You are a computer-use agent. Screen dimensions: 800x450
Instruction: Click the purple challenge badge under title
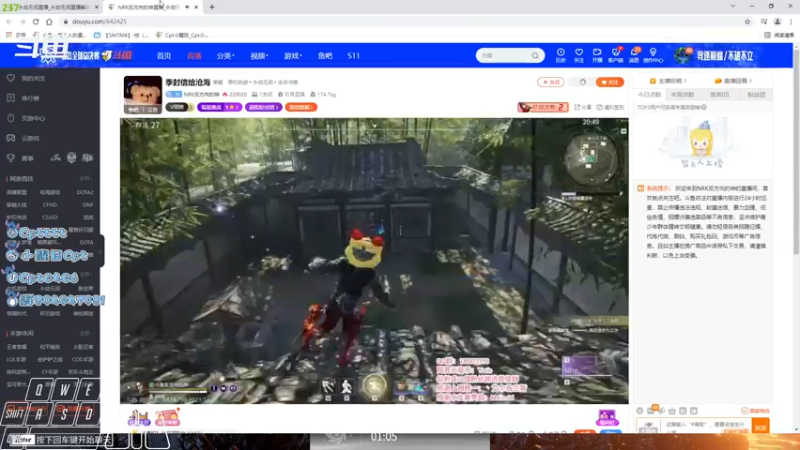click(219, 107)
